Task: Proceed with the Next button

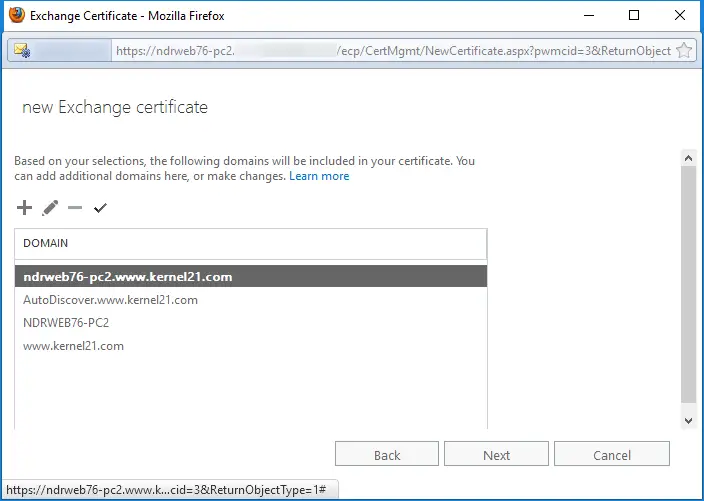Action: click(496, 454)
